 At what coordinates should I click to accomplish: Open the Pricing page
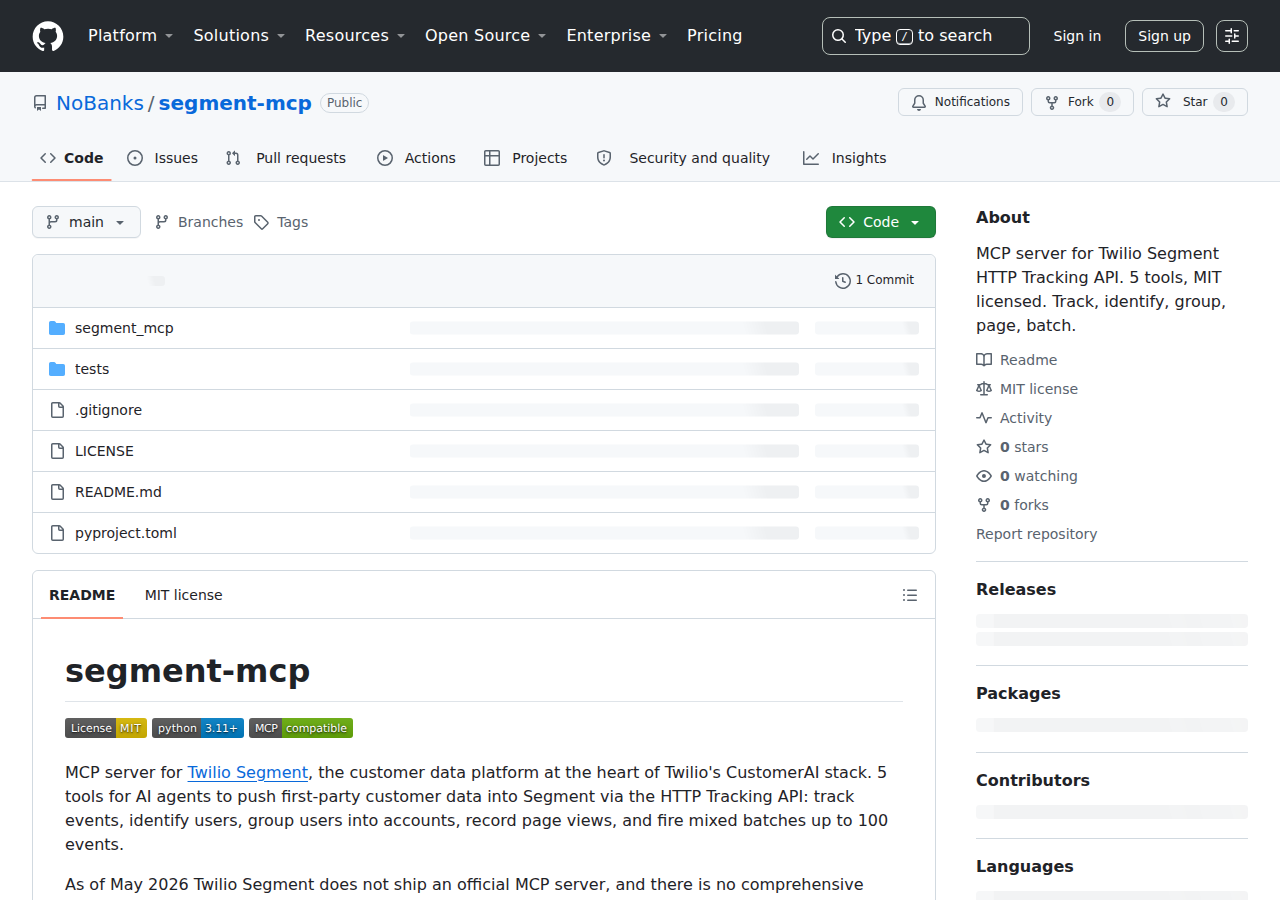pos(714,36)
